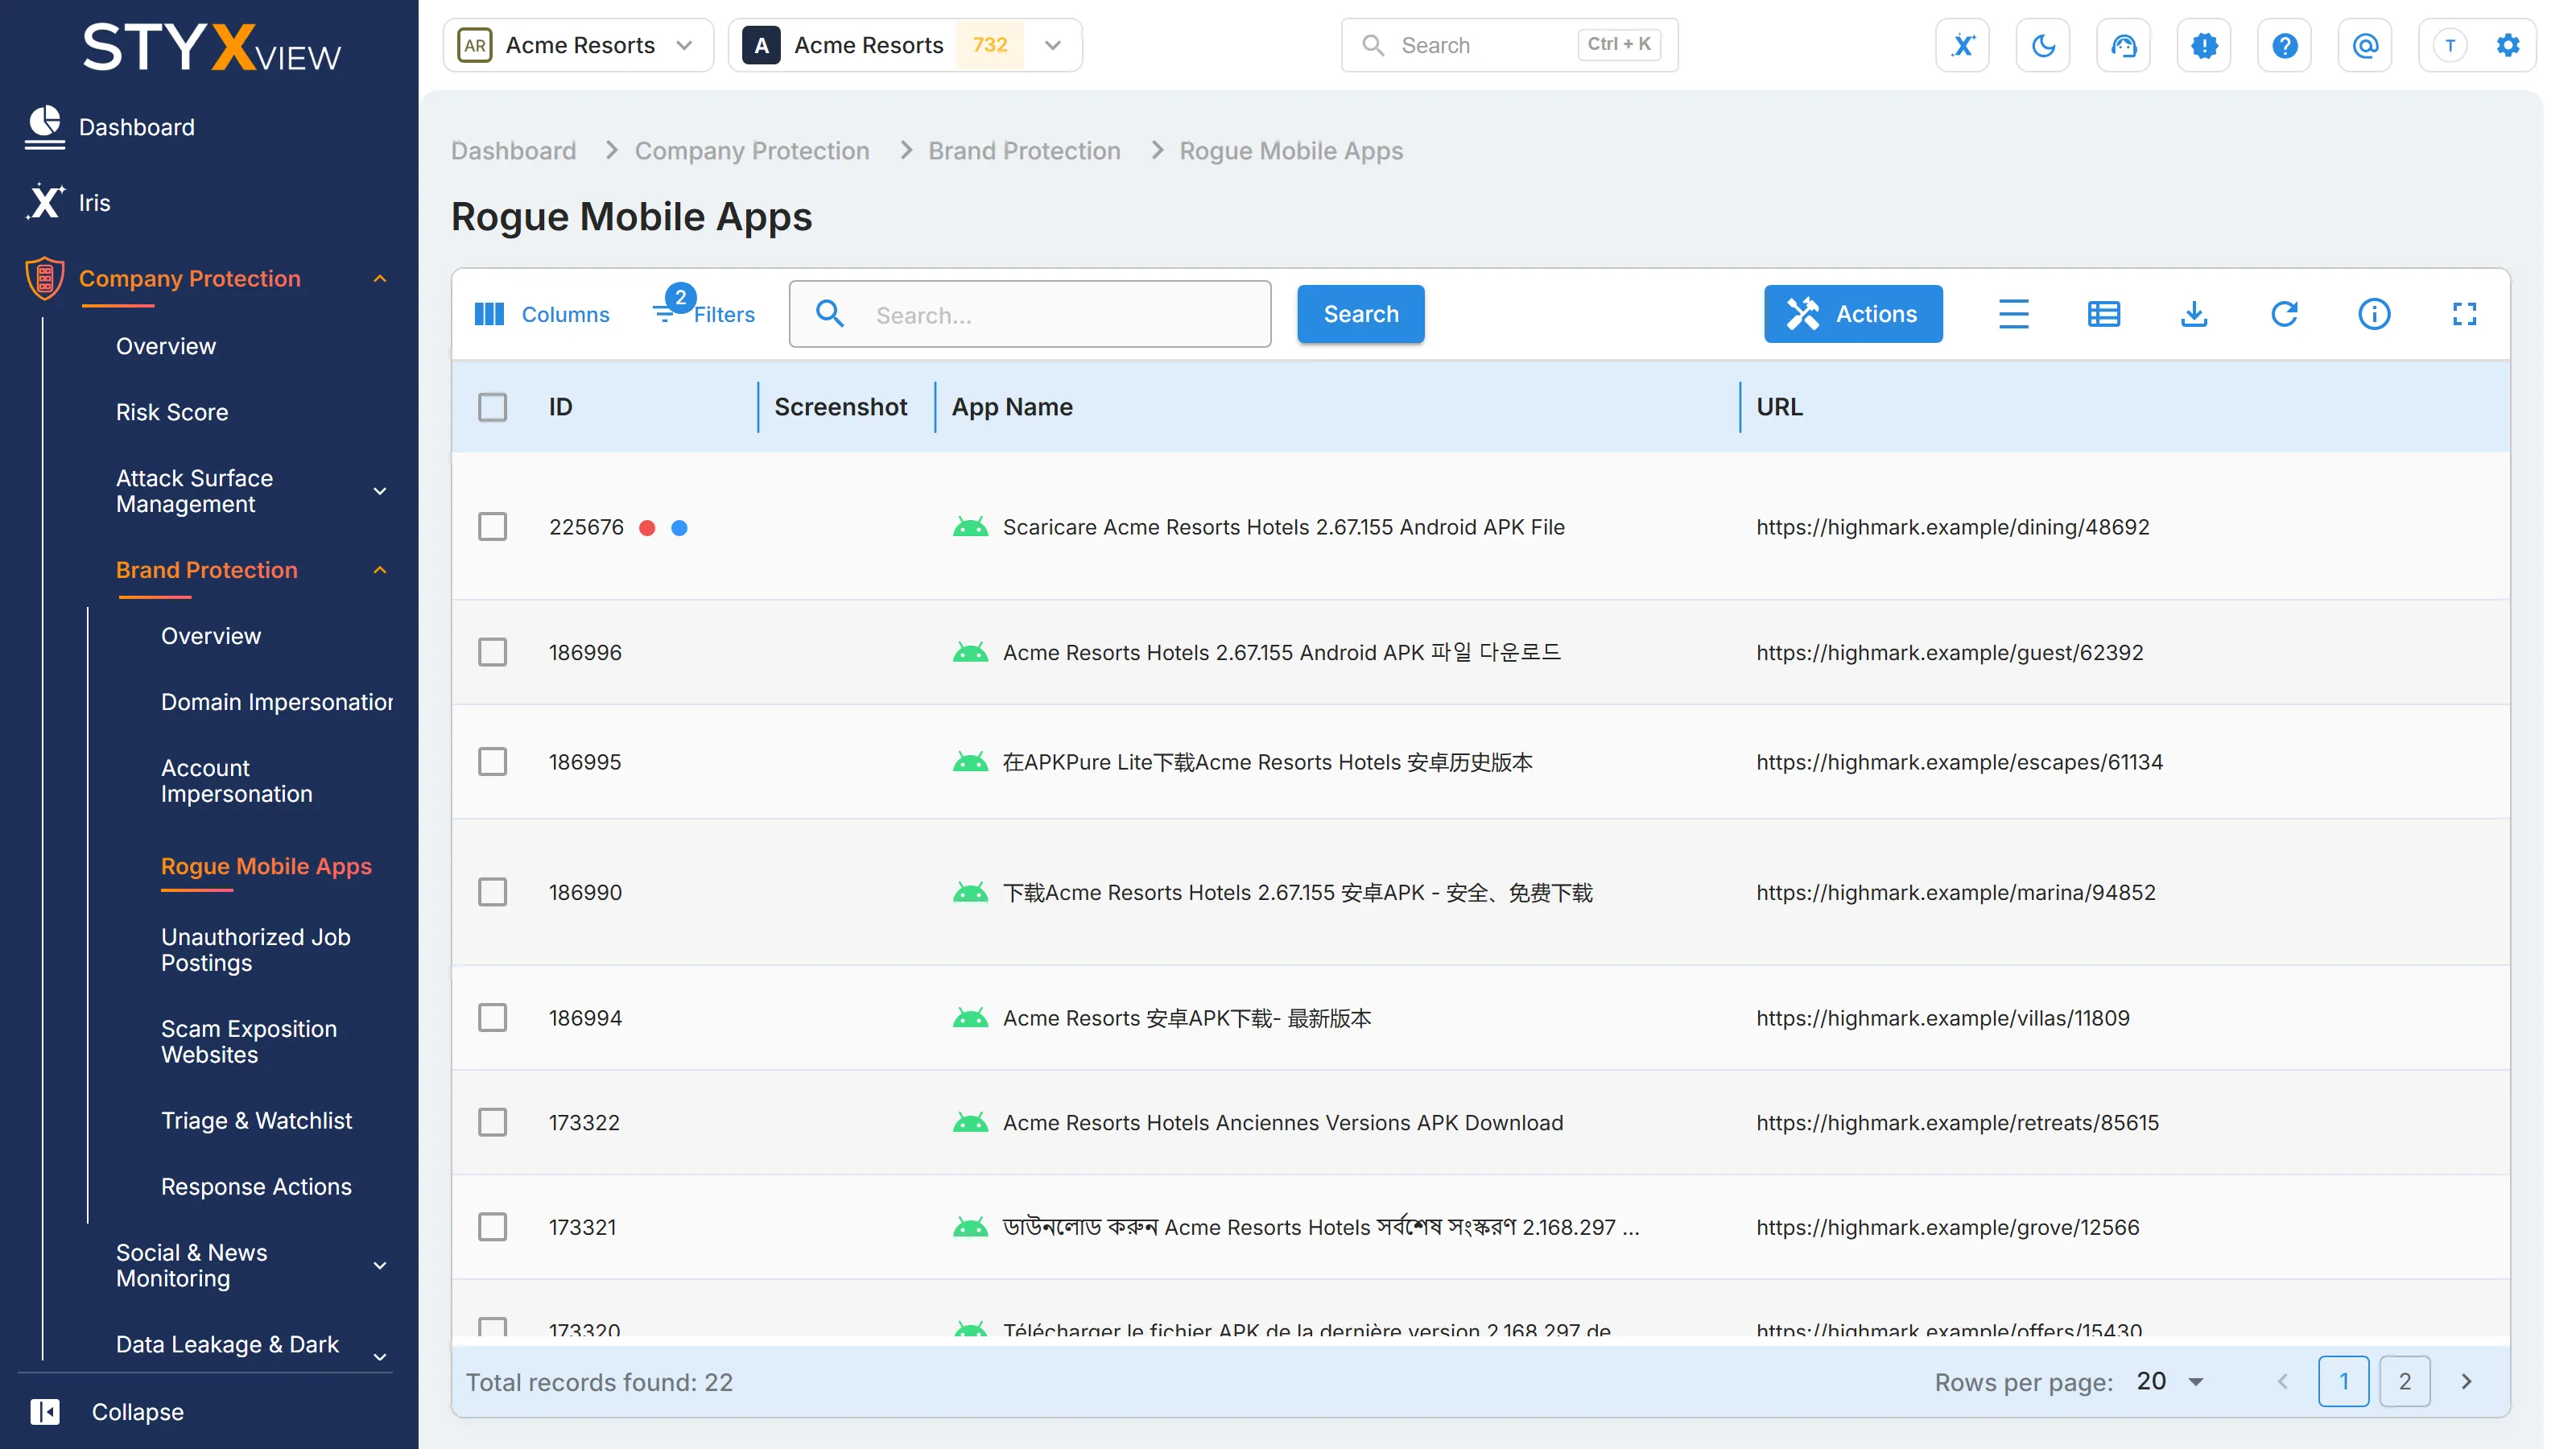Open Acme Resorts 732 company dropdown
The width and height of the screenshot is (2576, 1449).
coord(904,45)
